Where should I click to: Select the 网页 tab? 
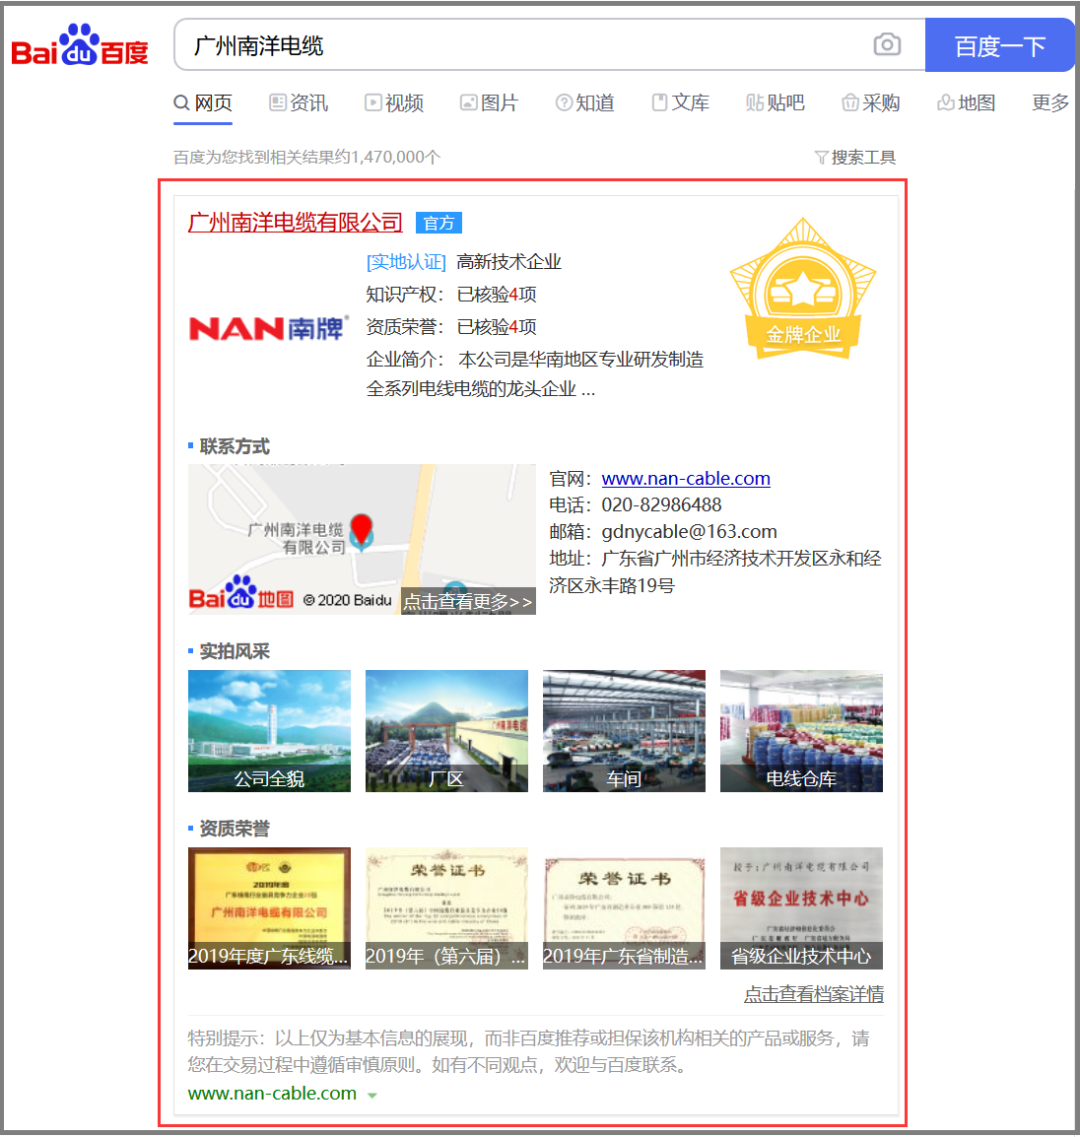[x=203, y=103]
